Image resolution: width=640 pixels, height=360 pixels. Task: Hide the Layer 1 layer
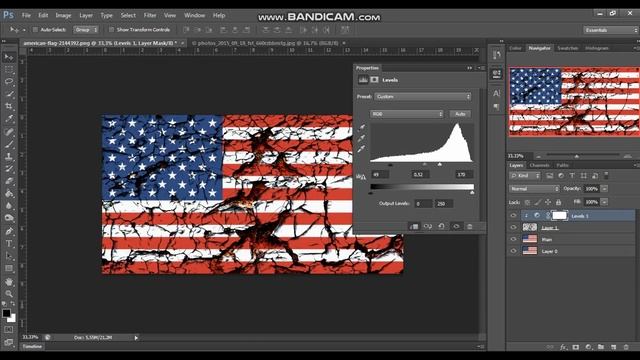[x=513, y=227]
